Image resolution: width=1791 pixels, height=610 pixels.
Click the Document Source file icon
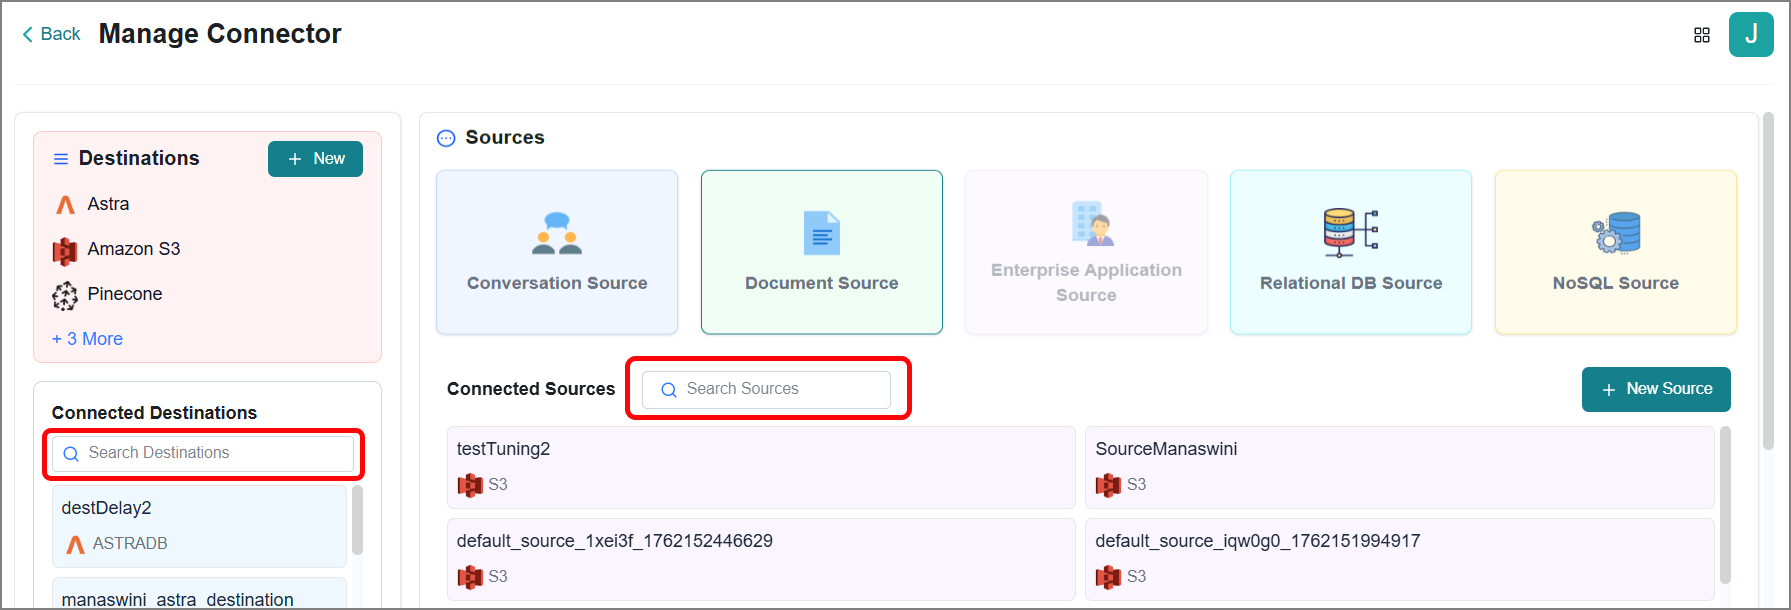[x=822, y=233]
